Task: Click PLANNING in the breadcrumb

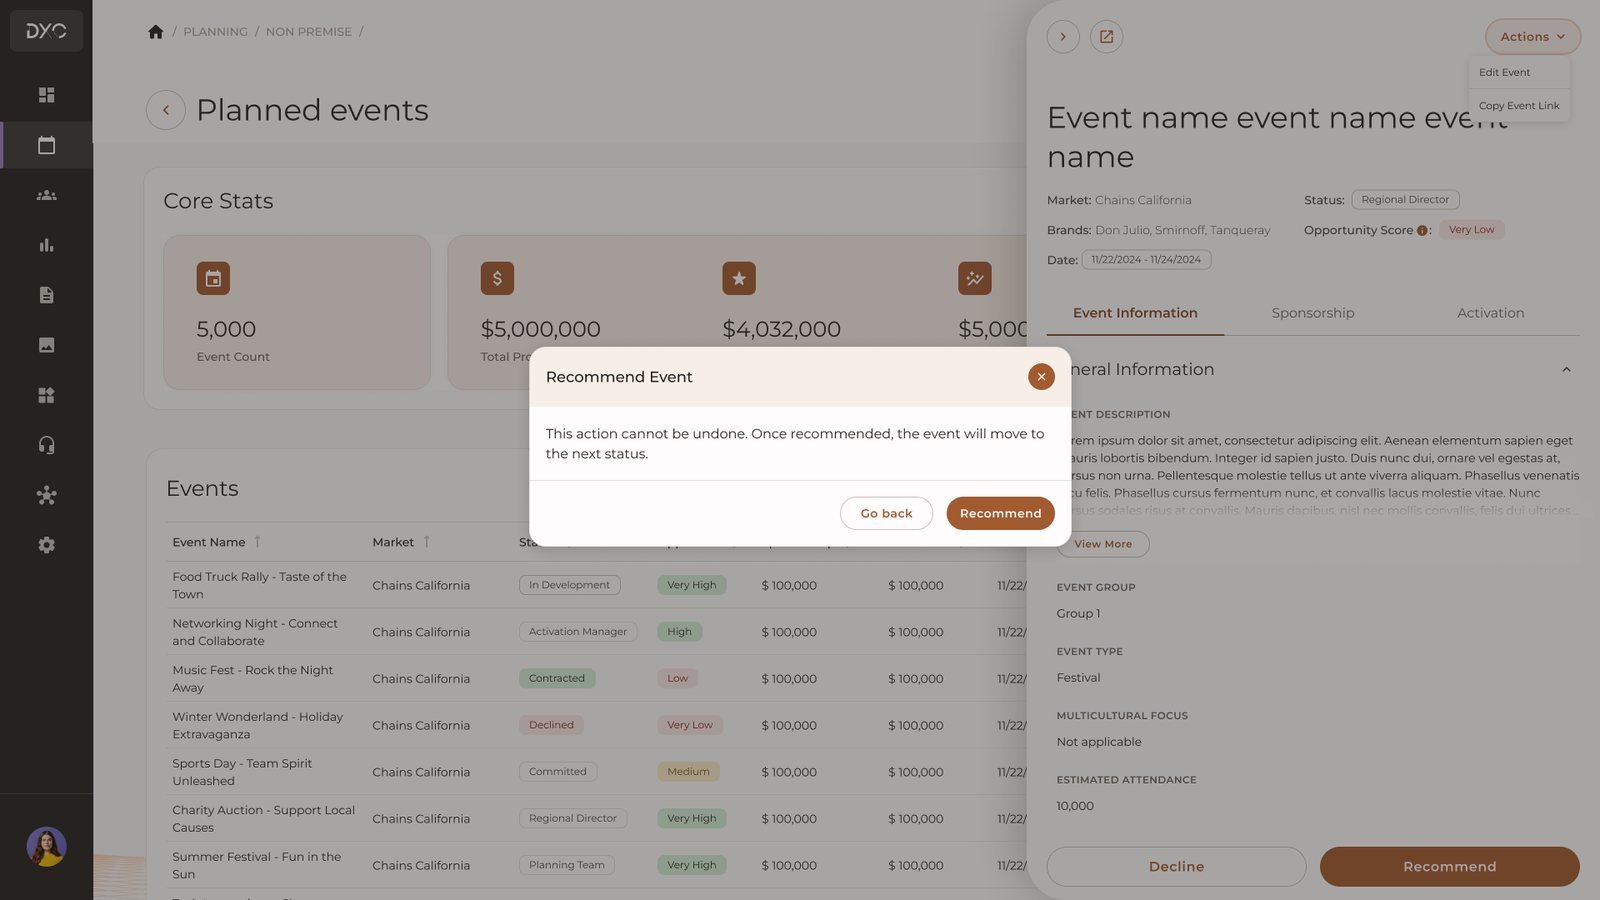Action: [x=215, y=32]
